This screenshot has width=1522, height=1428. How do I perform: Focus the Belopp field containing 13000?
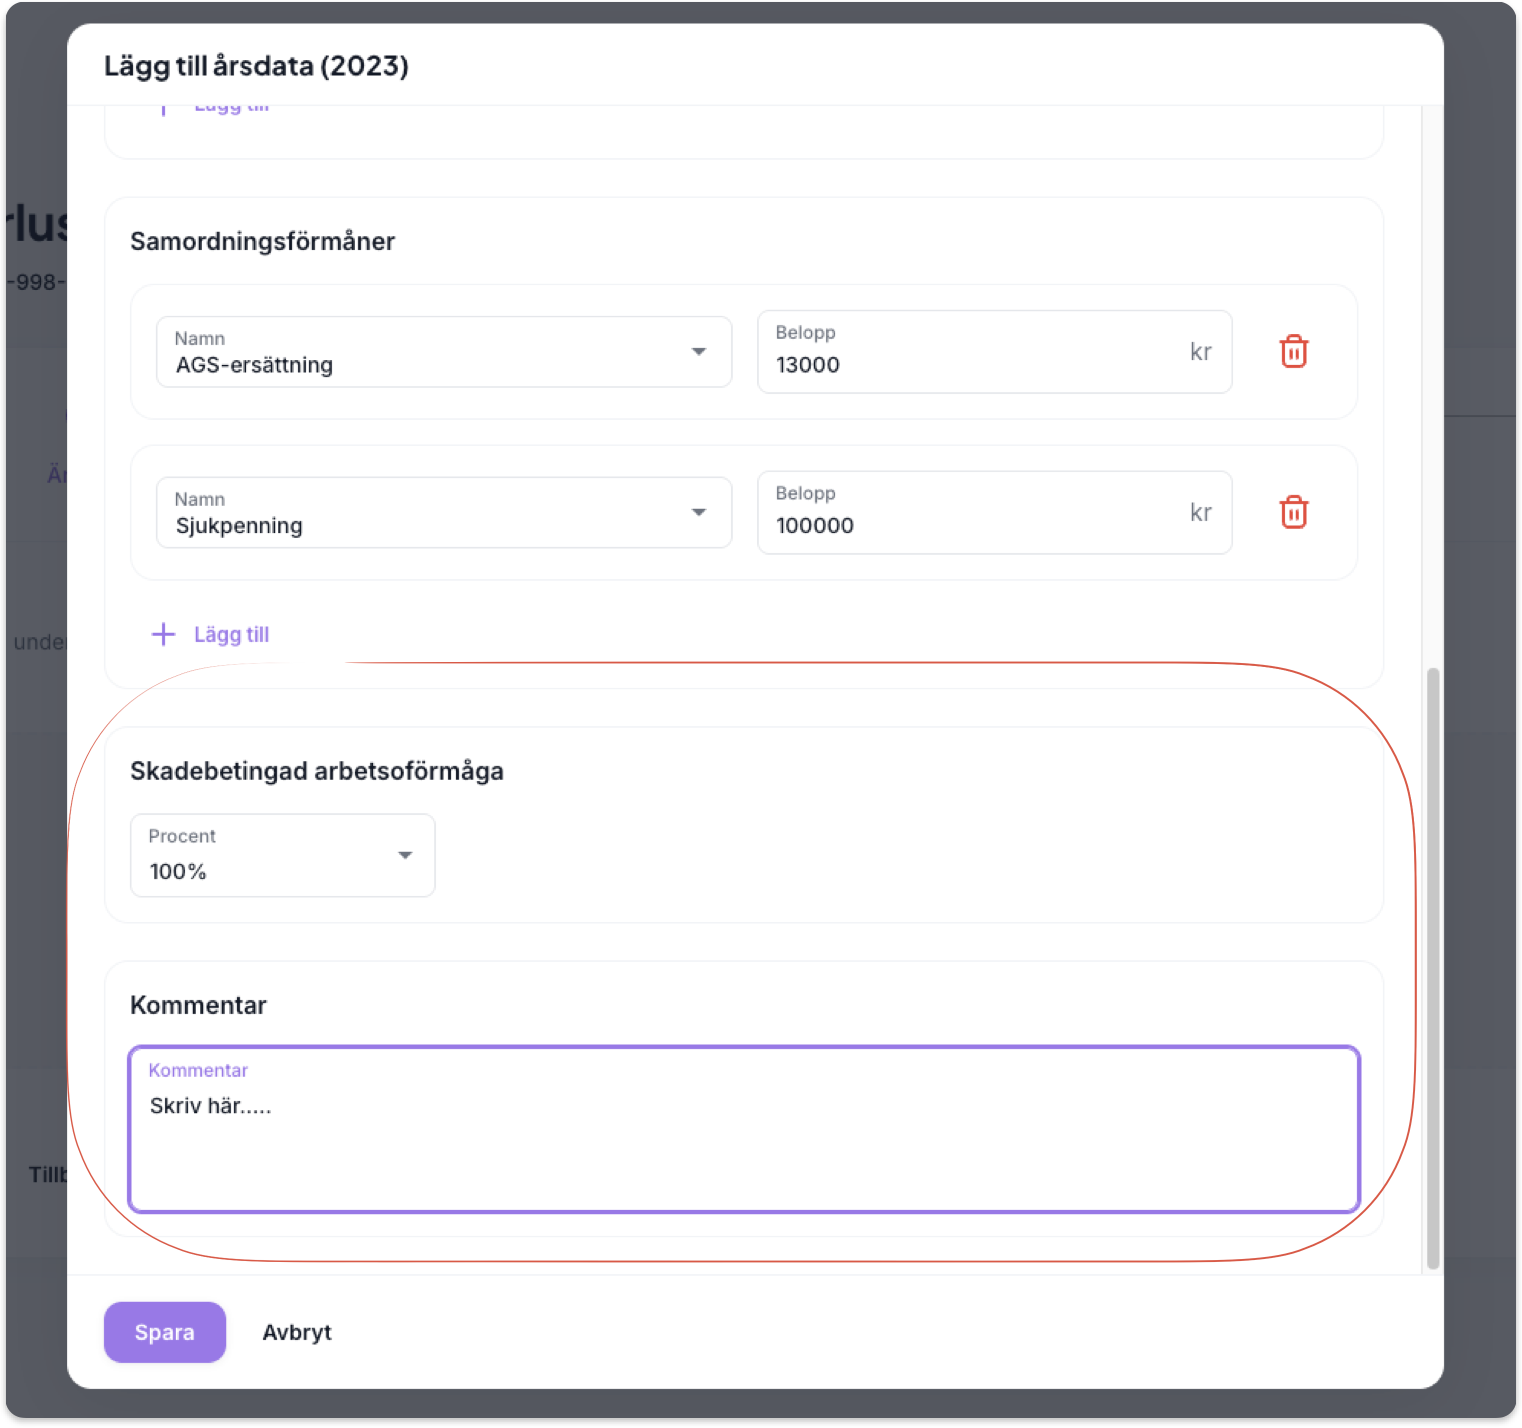[x=970, y=364]
